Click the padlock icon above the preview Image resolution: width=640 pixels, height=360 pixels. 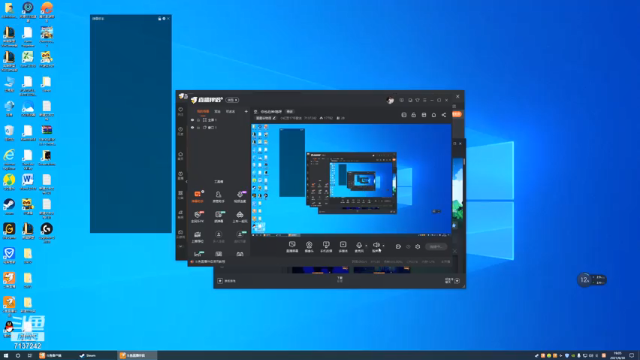click(413, 115)
